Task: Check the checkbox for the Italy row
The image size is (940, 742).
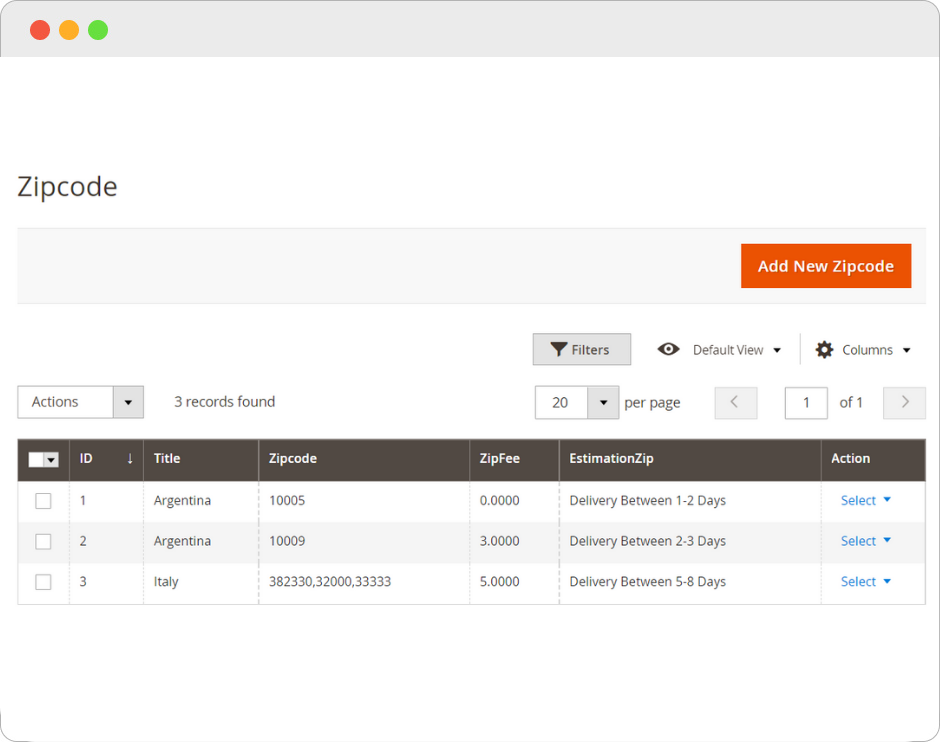Action: 43,581
